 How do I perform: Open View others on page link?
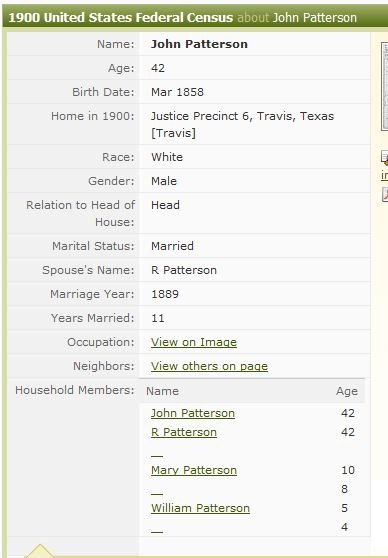[x=209, y=366]
